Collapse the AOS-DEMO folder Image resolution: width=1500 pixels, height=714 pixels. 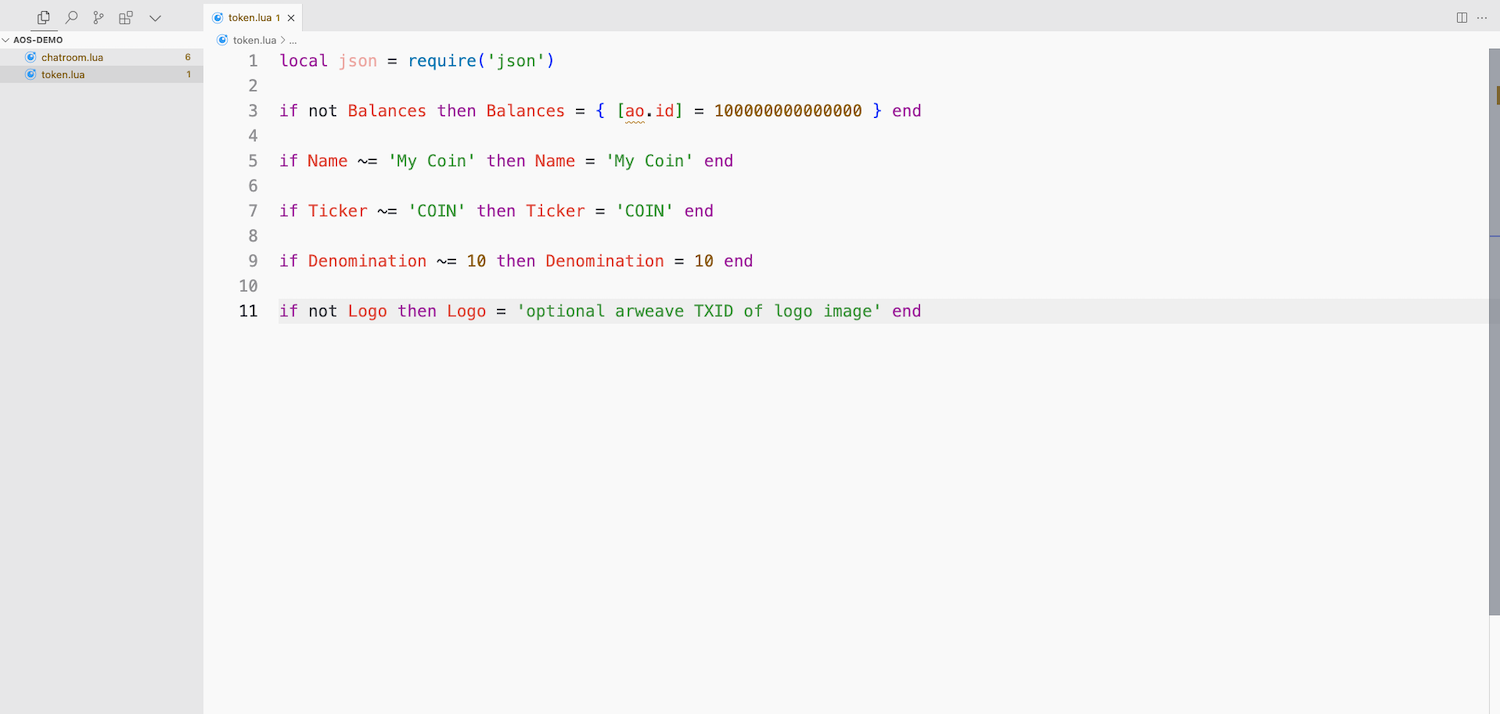pos(6,40)
